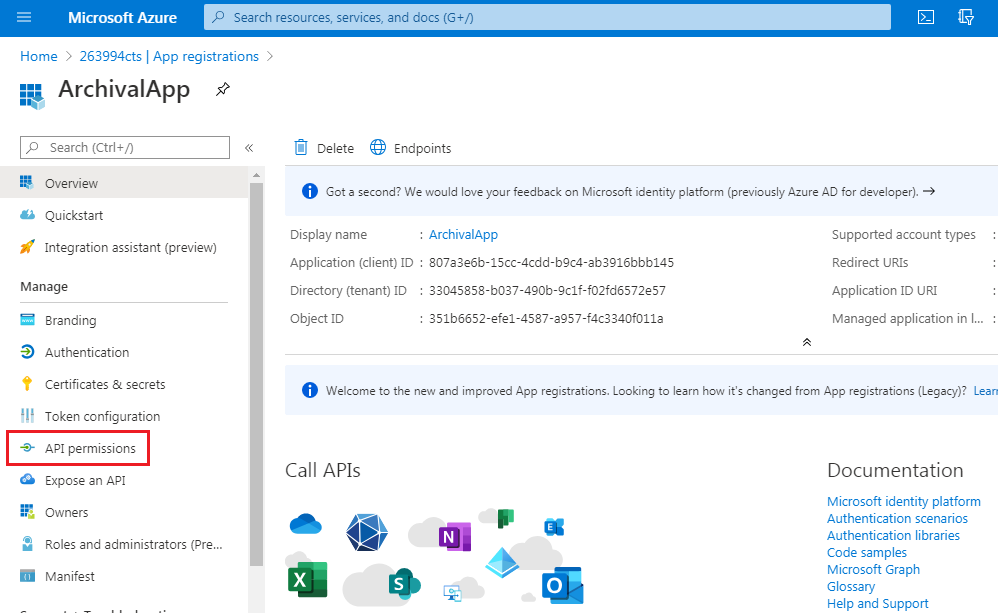Open Endpoints via the globe icon

pyautogui.click(x=378, y=148)
